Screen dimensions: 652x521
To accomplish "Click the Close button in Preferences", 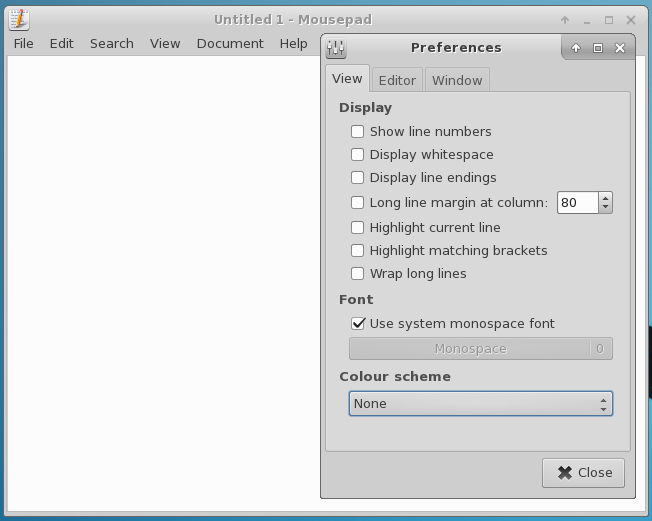I will click(584, 472).
